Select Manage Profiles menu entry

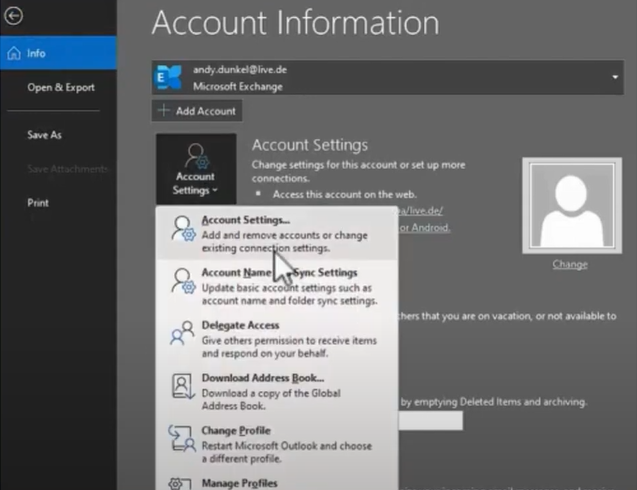pyautogui.click(x=277, y=482)
